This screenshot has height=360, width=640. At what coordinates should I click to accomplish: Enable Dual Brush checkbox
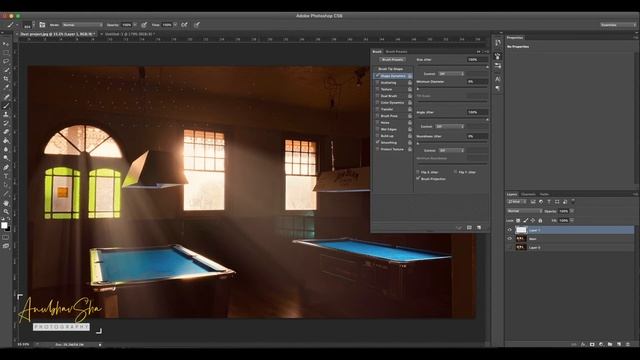pos(378,96)
